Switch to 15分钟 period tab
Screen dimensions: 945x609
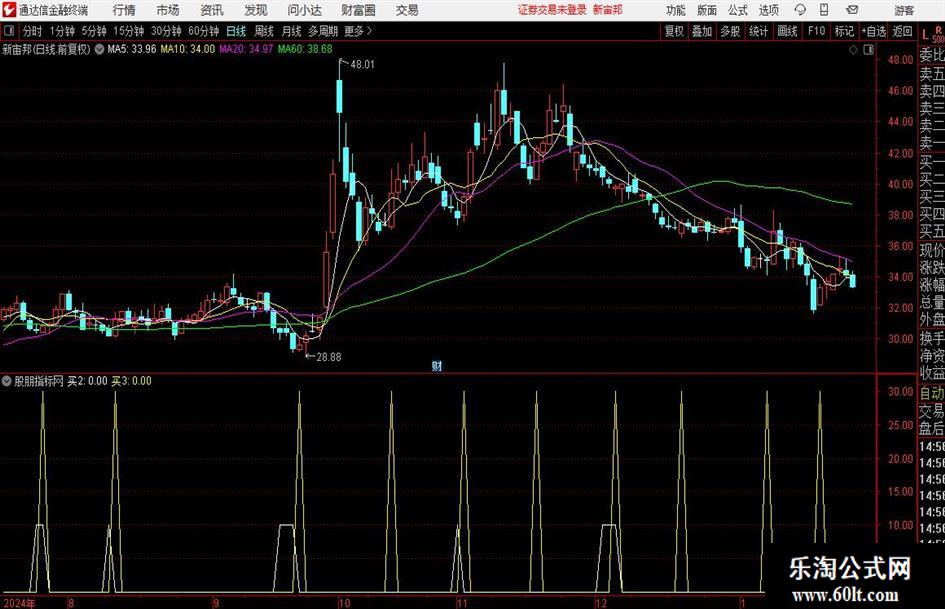pyautogui.click(x=128, y=31)
